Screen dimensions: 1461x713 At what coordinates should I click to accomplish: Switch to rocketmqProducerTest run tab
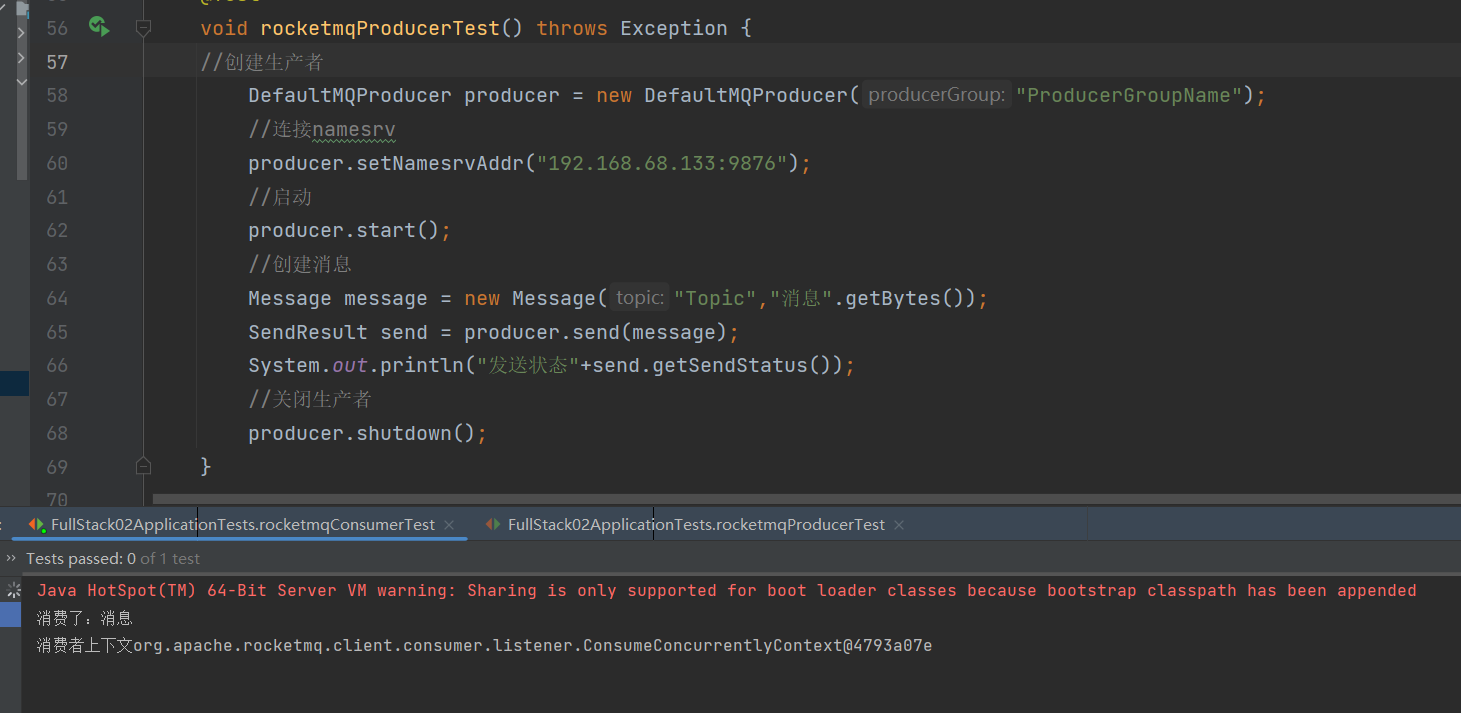[696, 524]
